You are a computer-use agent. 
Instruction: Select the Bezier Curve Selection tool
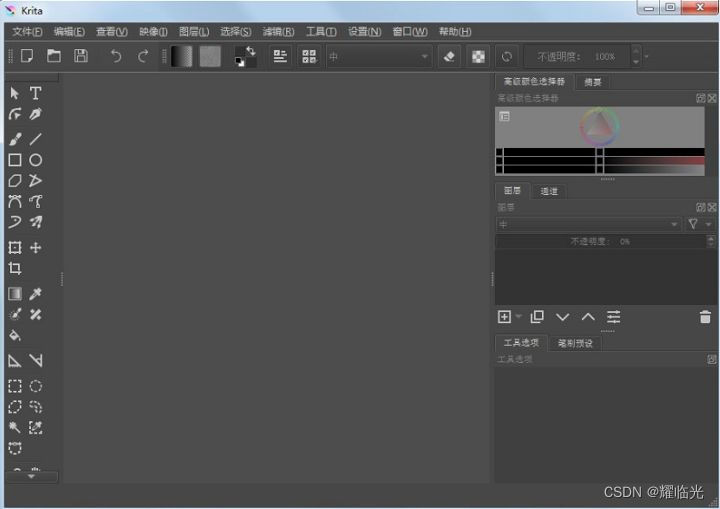click(x=15, y=448)
